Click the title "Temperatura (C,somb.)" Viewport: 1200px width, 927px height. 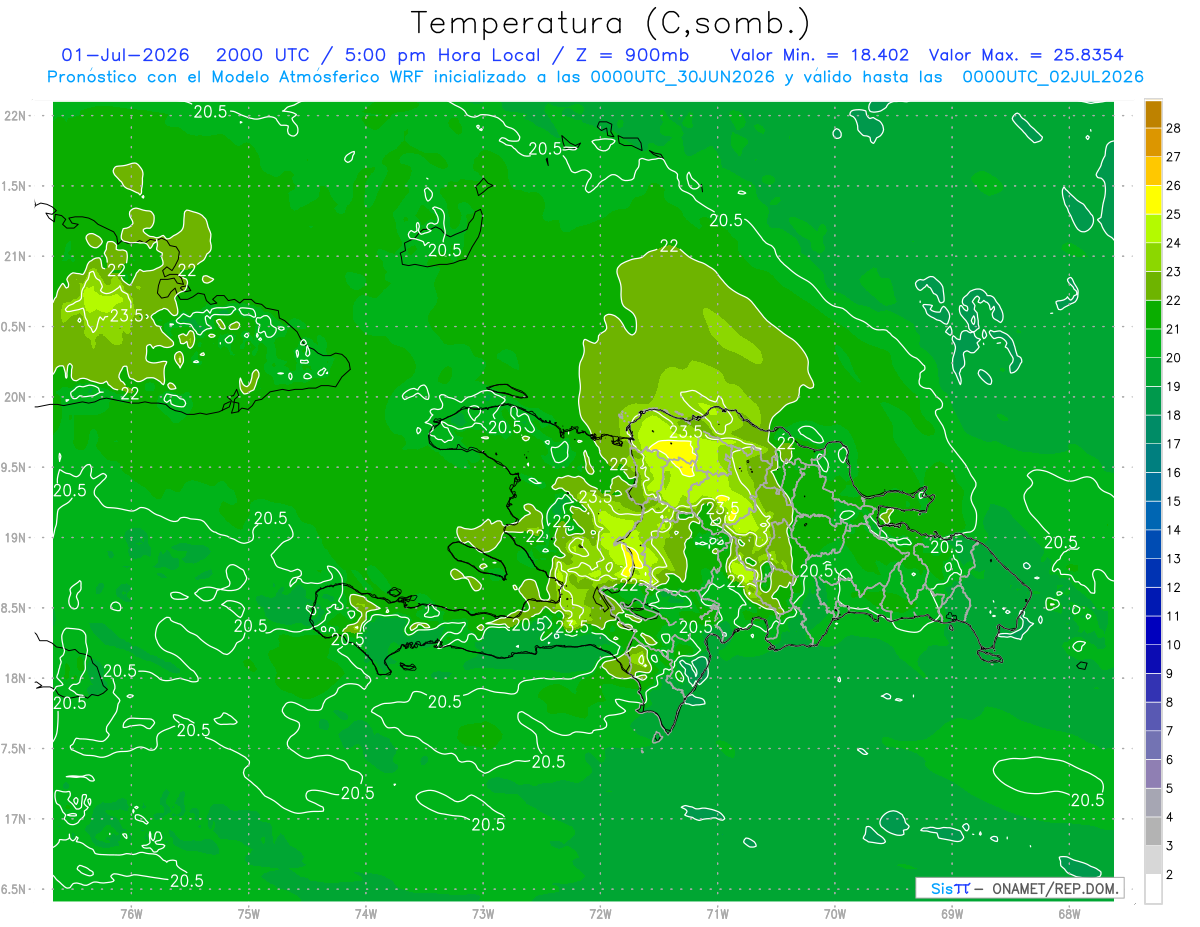[611, 23]
